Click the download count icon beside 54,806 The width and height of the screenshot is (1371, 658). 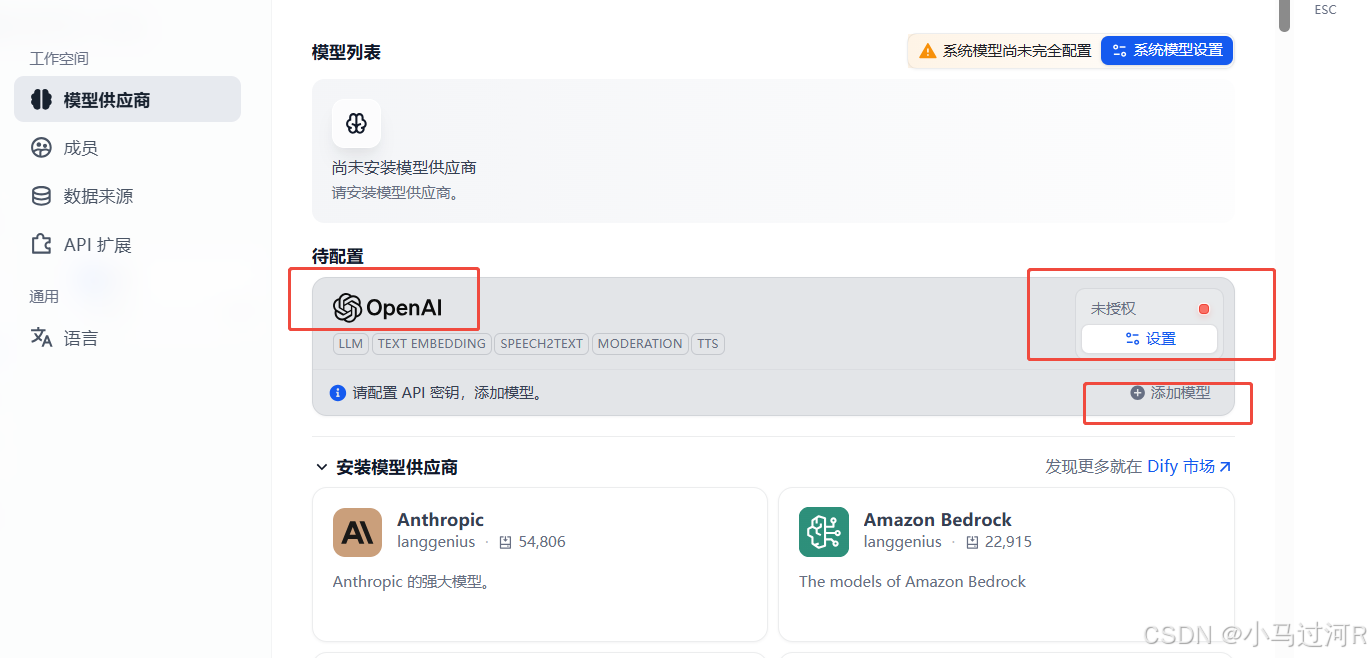(505, 542)
